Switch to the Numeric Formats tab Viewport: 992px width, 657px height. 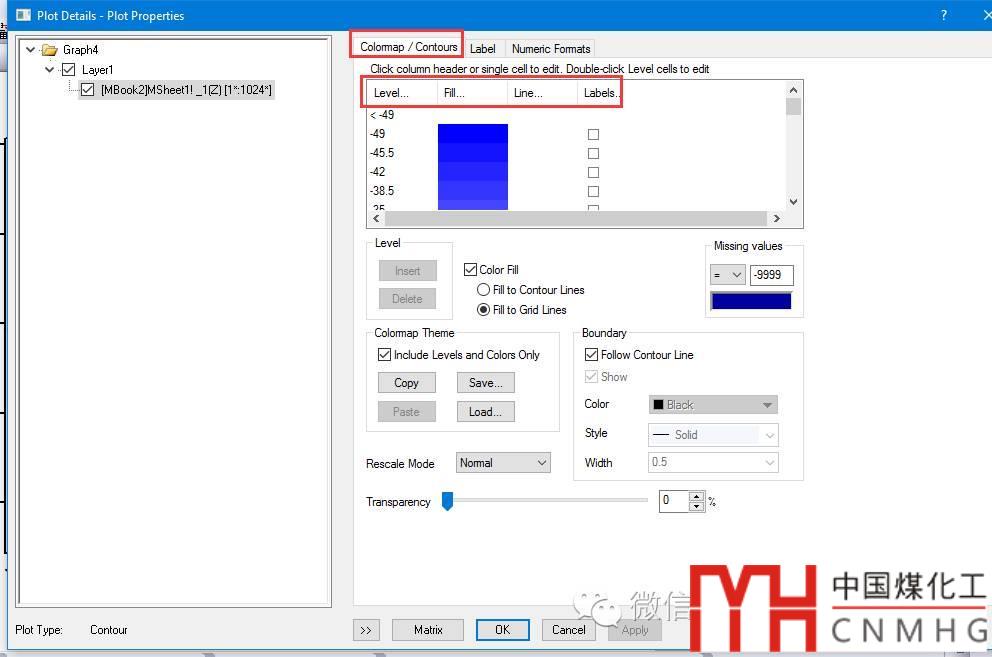click(551, 49)
